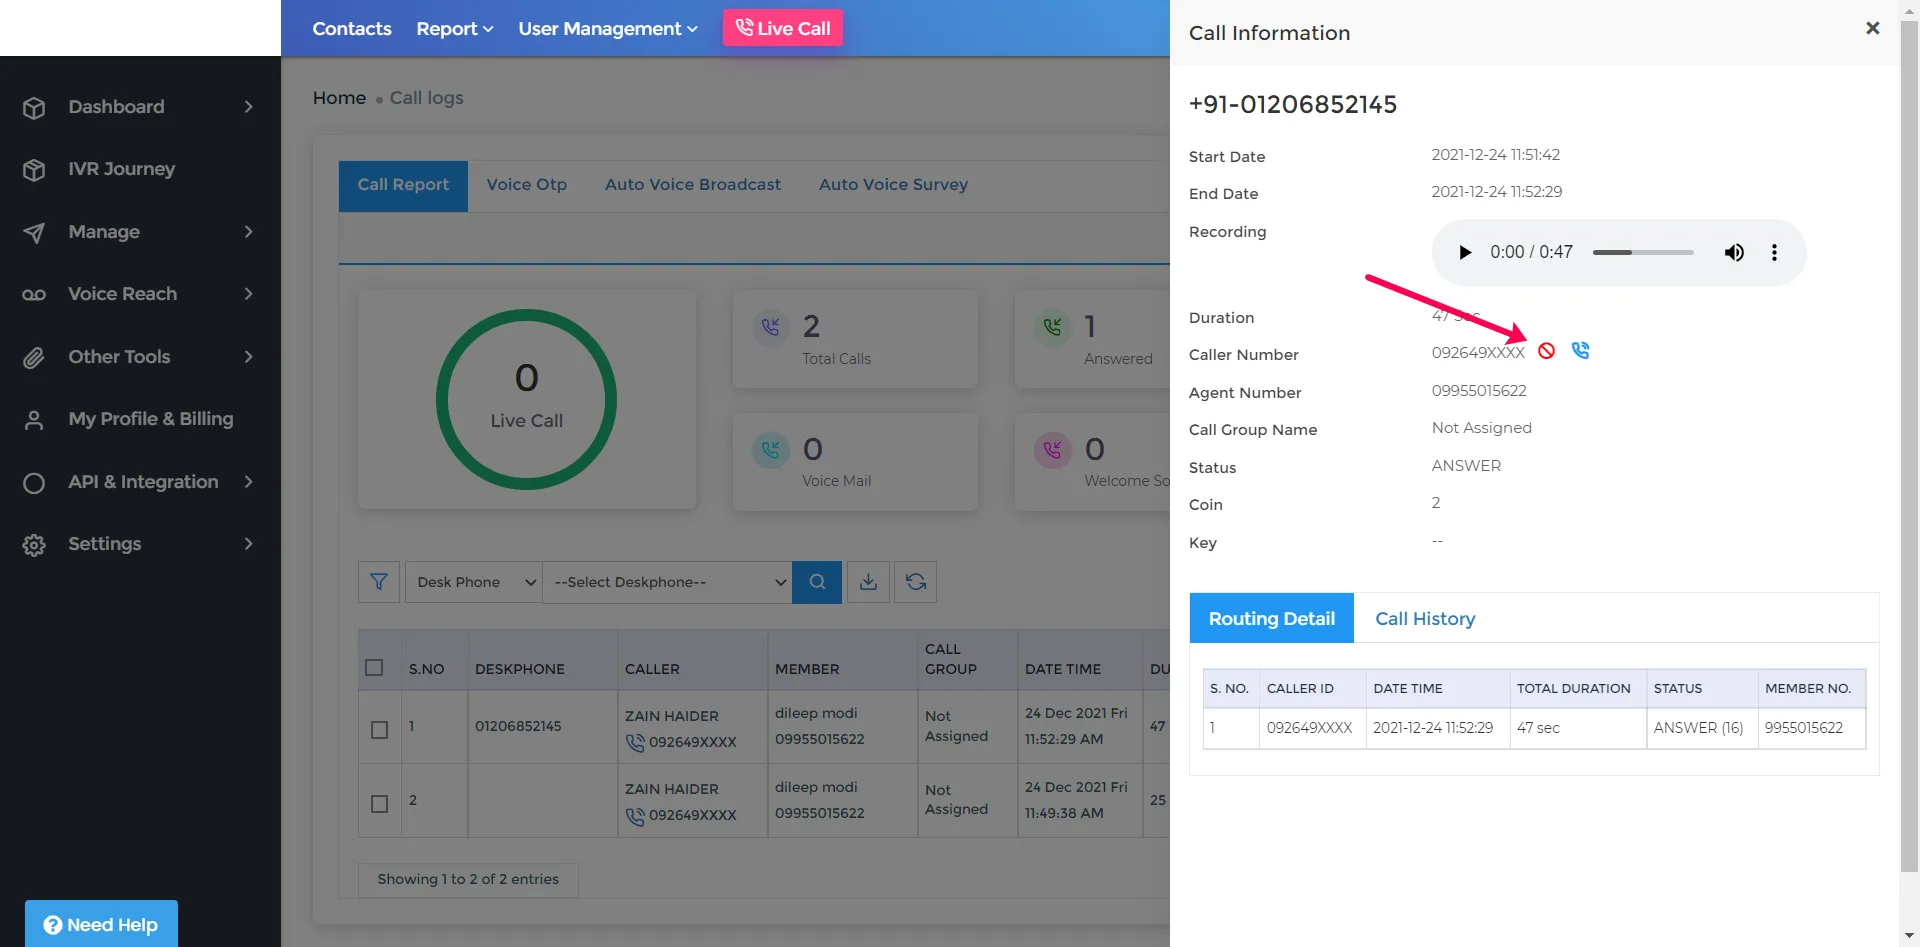Click Voice Reach voicemail icon
This screenshot has width=1920, height=947.
click(34, 294)
